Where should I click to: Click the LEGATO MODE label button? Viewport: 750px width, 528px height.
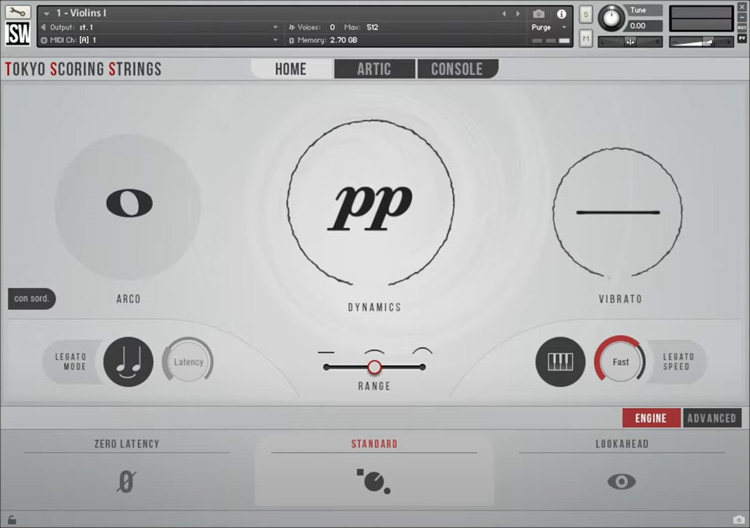pos(71,362)
